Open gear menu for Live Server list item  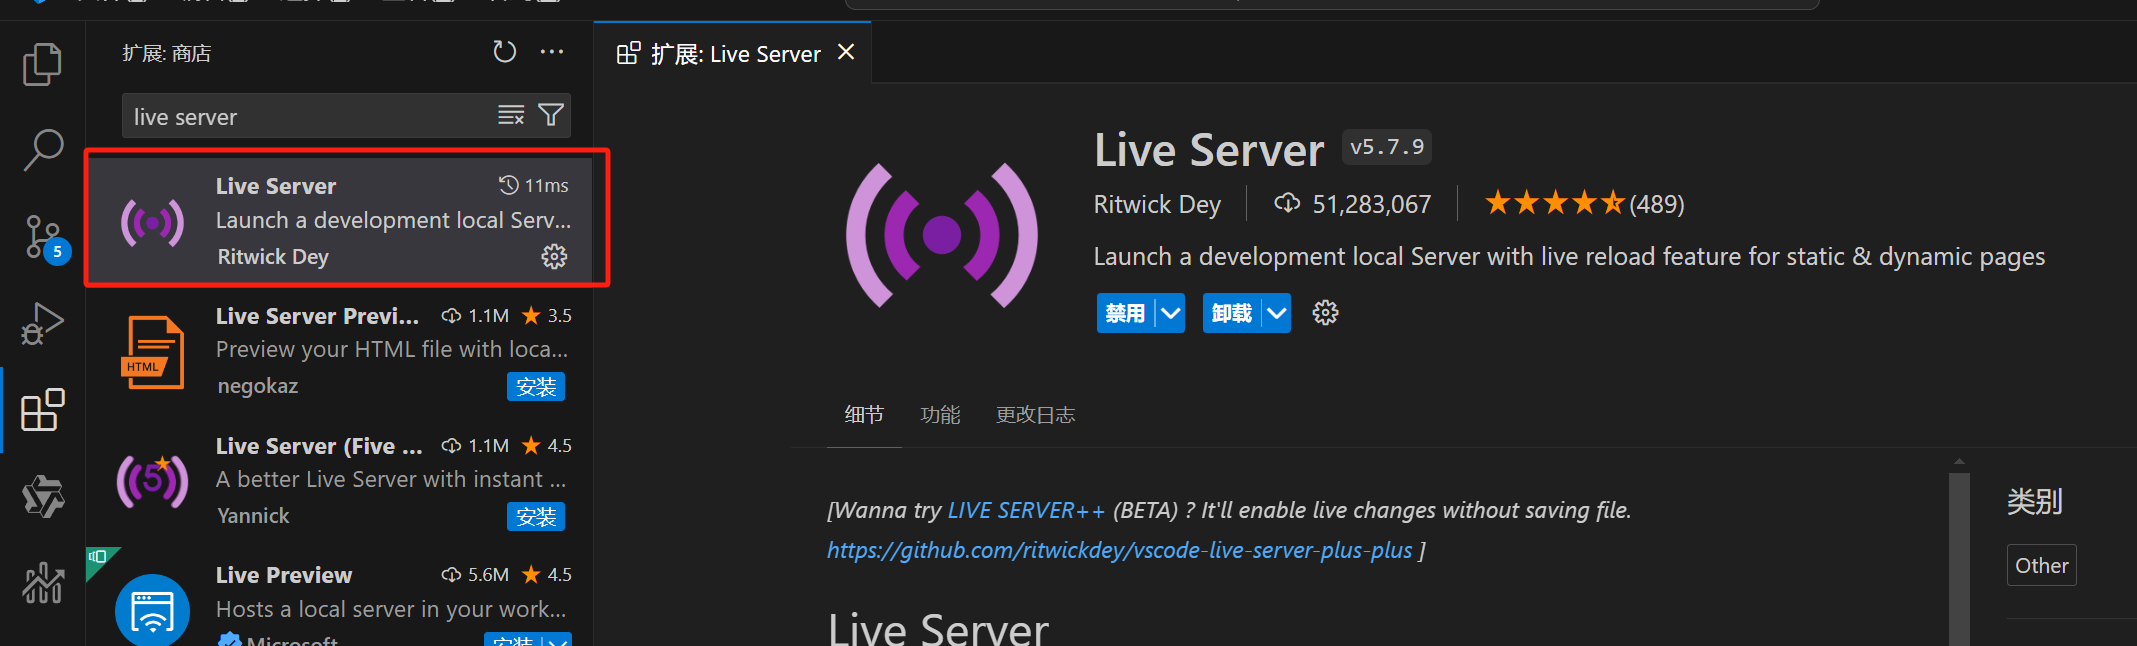(554, 257)
